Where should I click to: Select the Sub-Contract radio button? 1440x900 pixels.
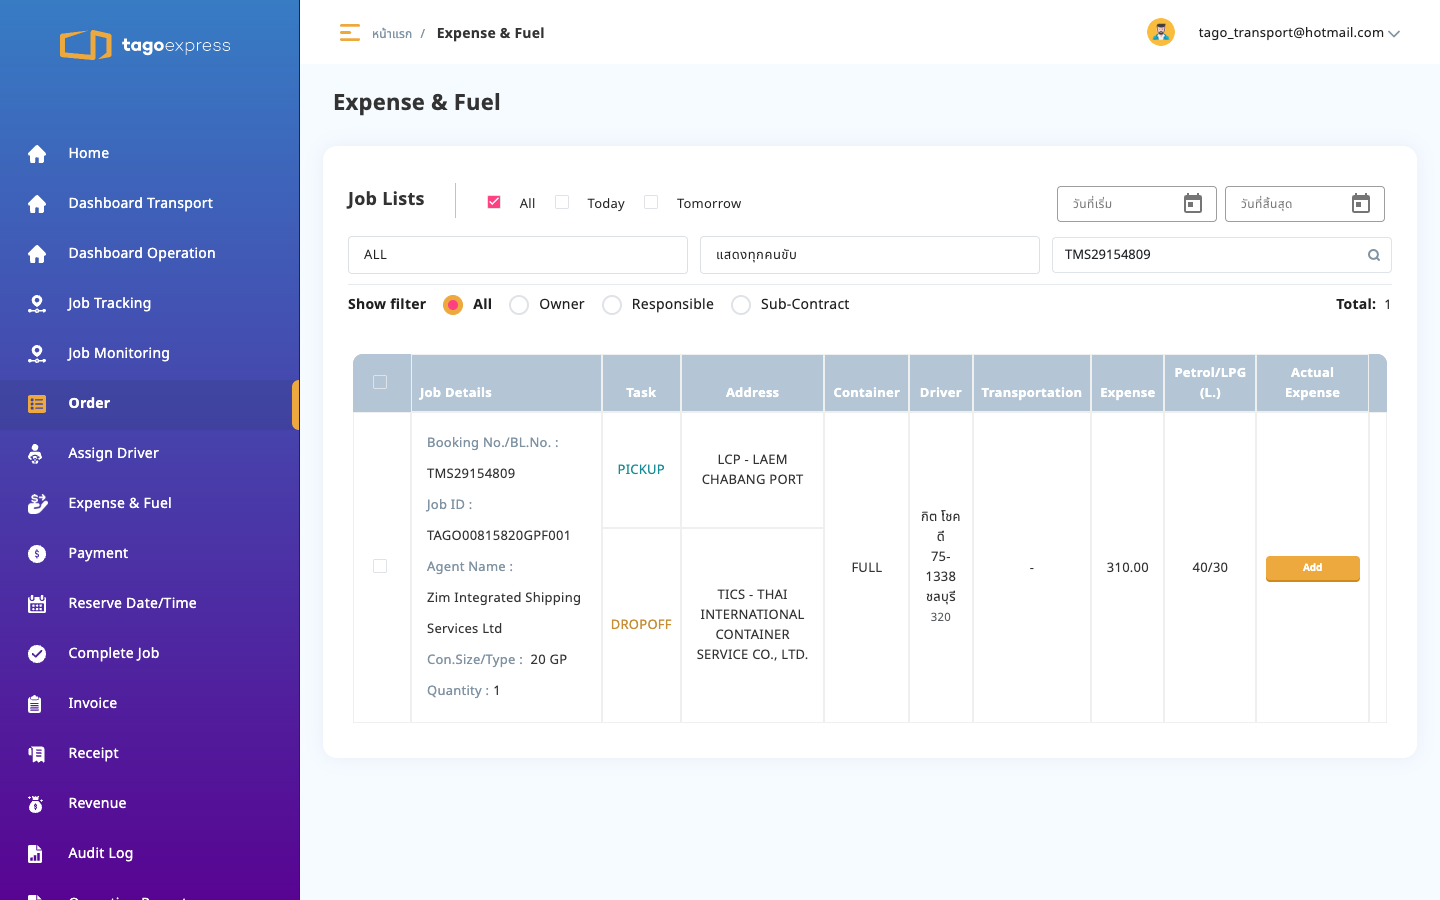(741, 305)
